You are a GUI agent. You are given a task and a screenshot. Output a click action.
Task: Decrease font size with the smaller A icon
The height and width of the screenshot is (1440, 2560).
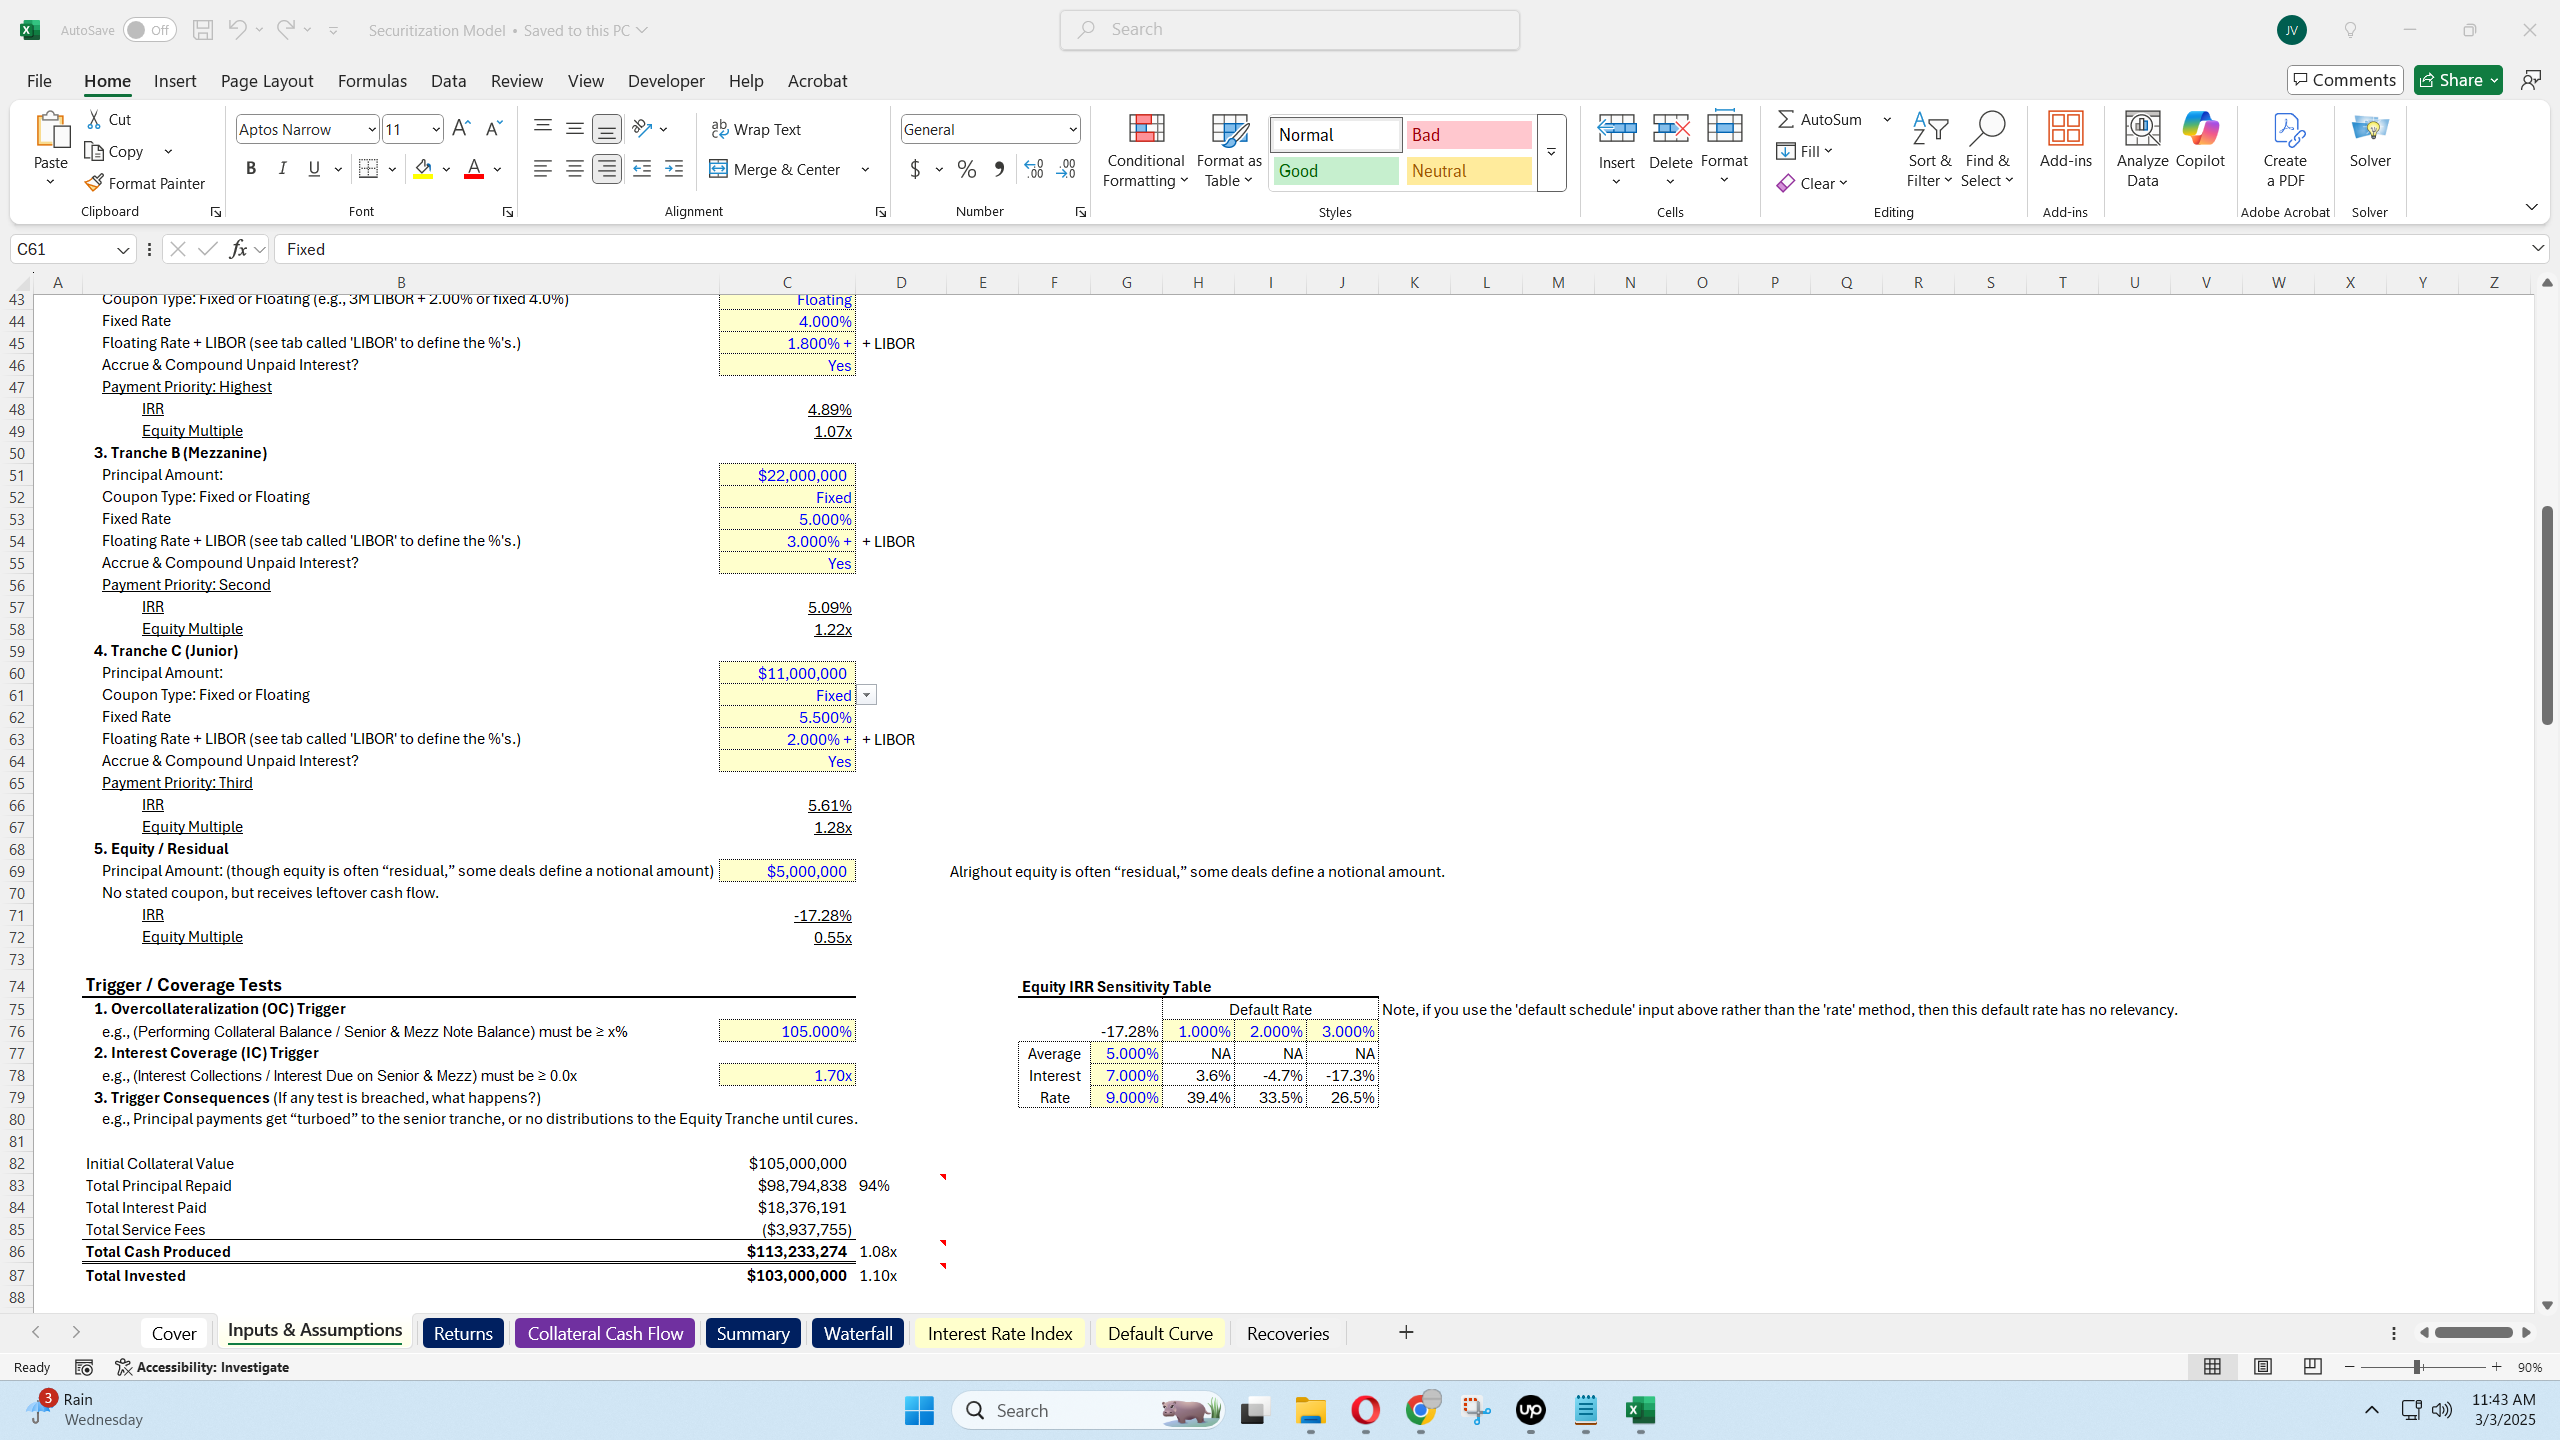pos(493,128)
